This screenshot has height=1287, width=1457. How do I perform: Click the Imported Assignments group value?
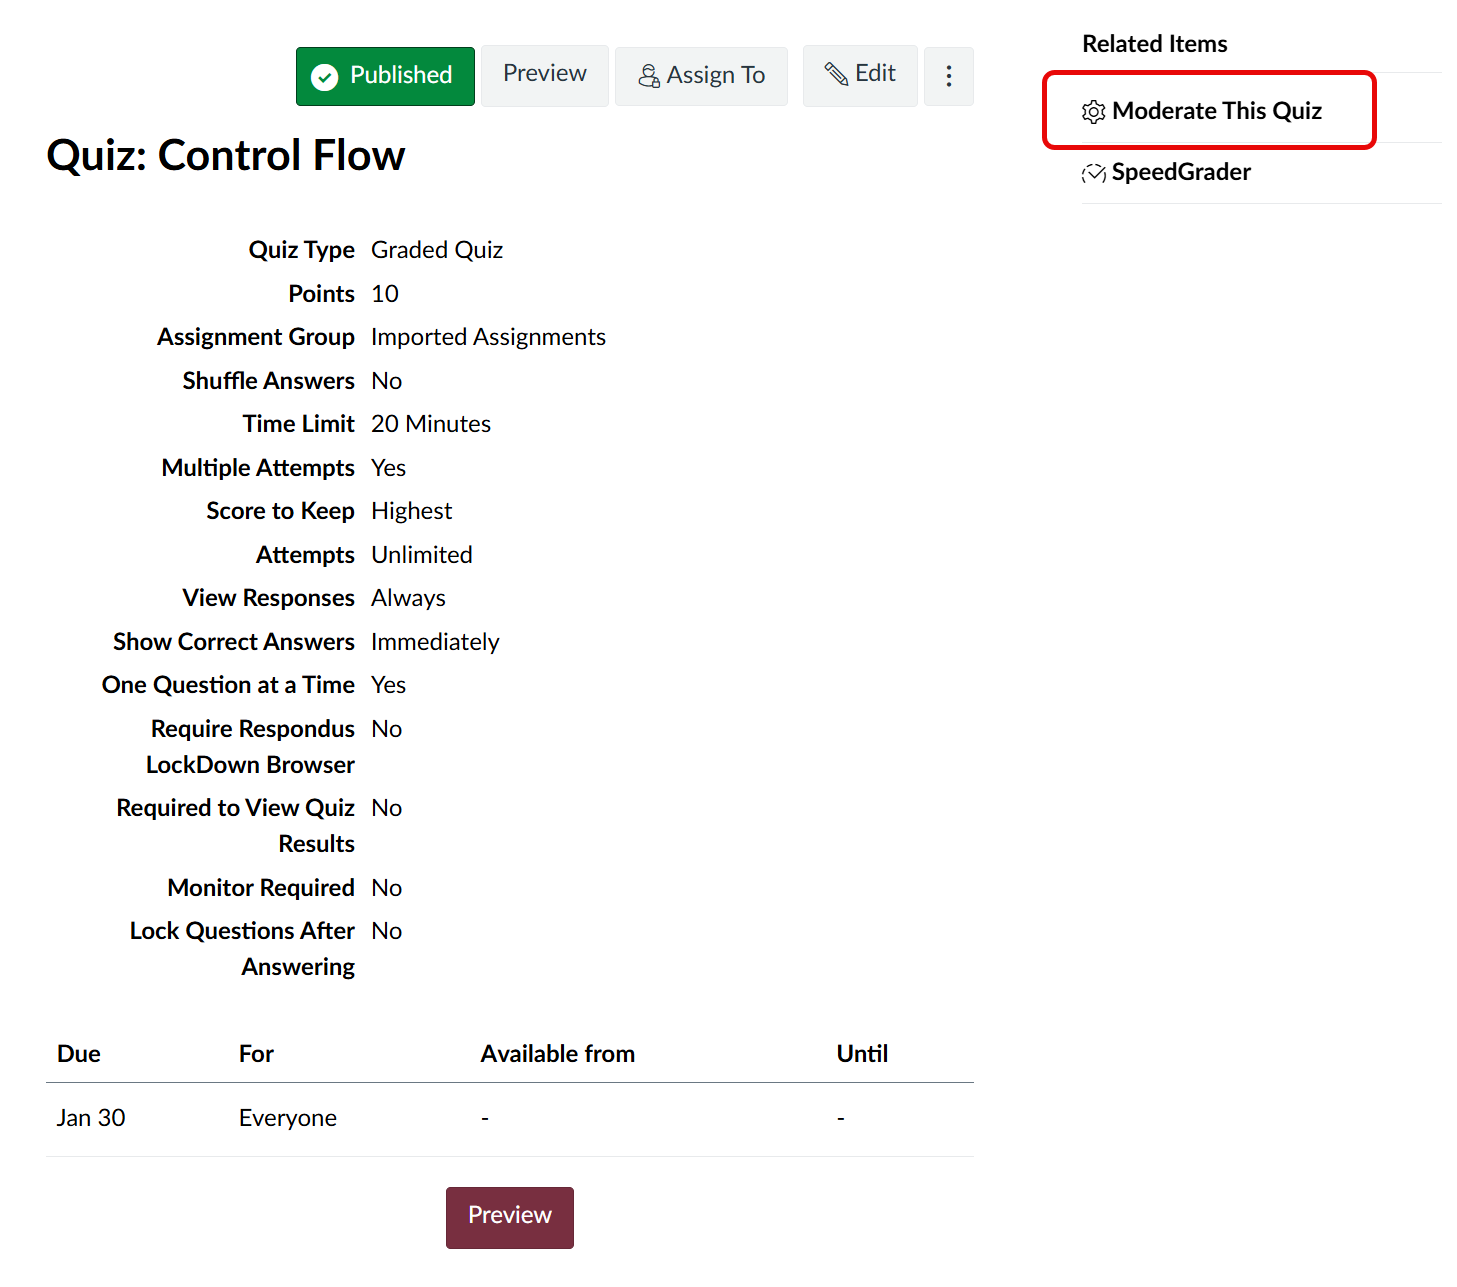click(488, 337)
